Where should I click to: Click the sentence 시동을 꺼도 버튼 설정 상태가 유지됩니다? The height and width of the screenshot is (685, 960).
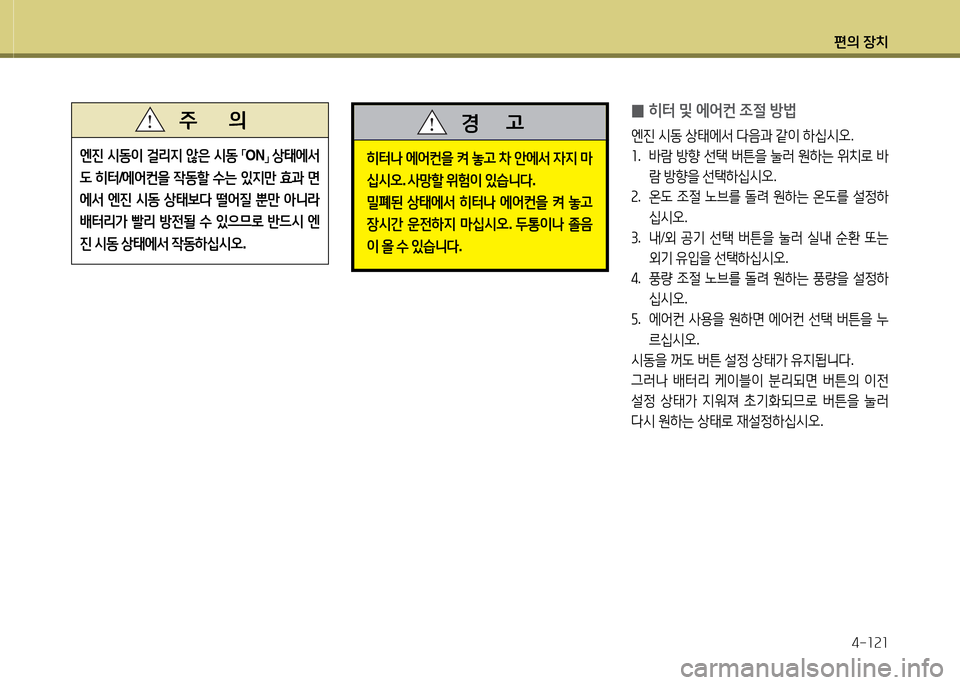(742, 360)
